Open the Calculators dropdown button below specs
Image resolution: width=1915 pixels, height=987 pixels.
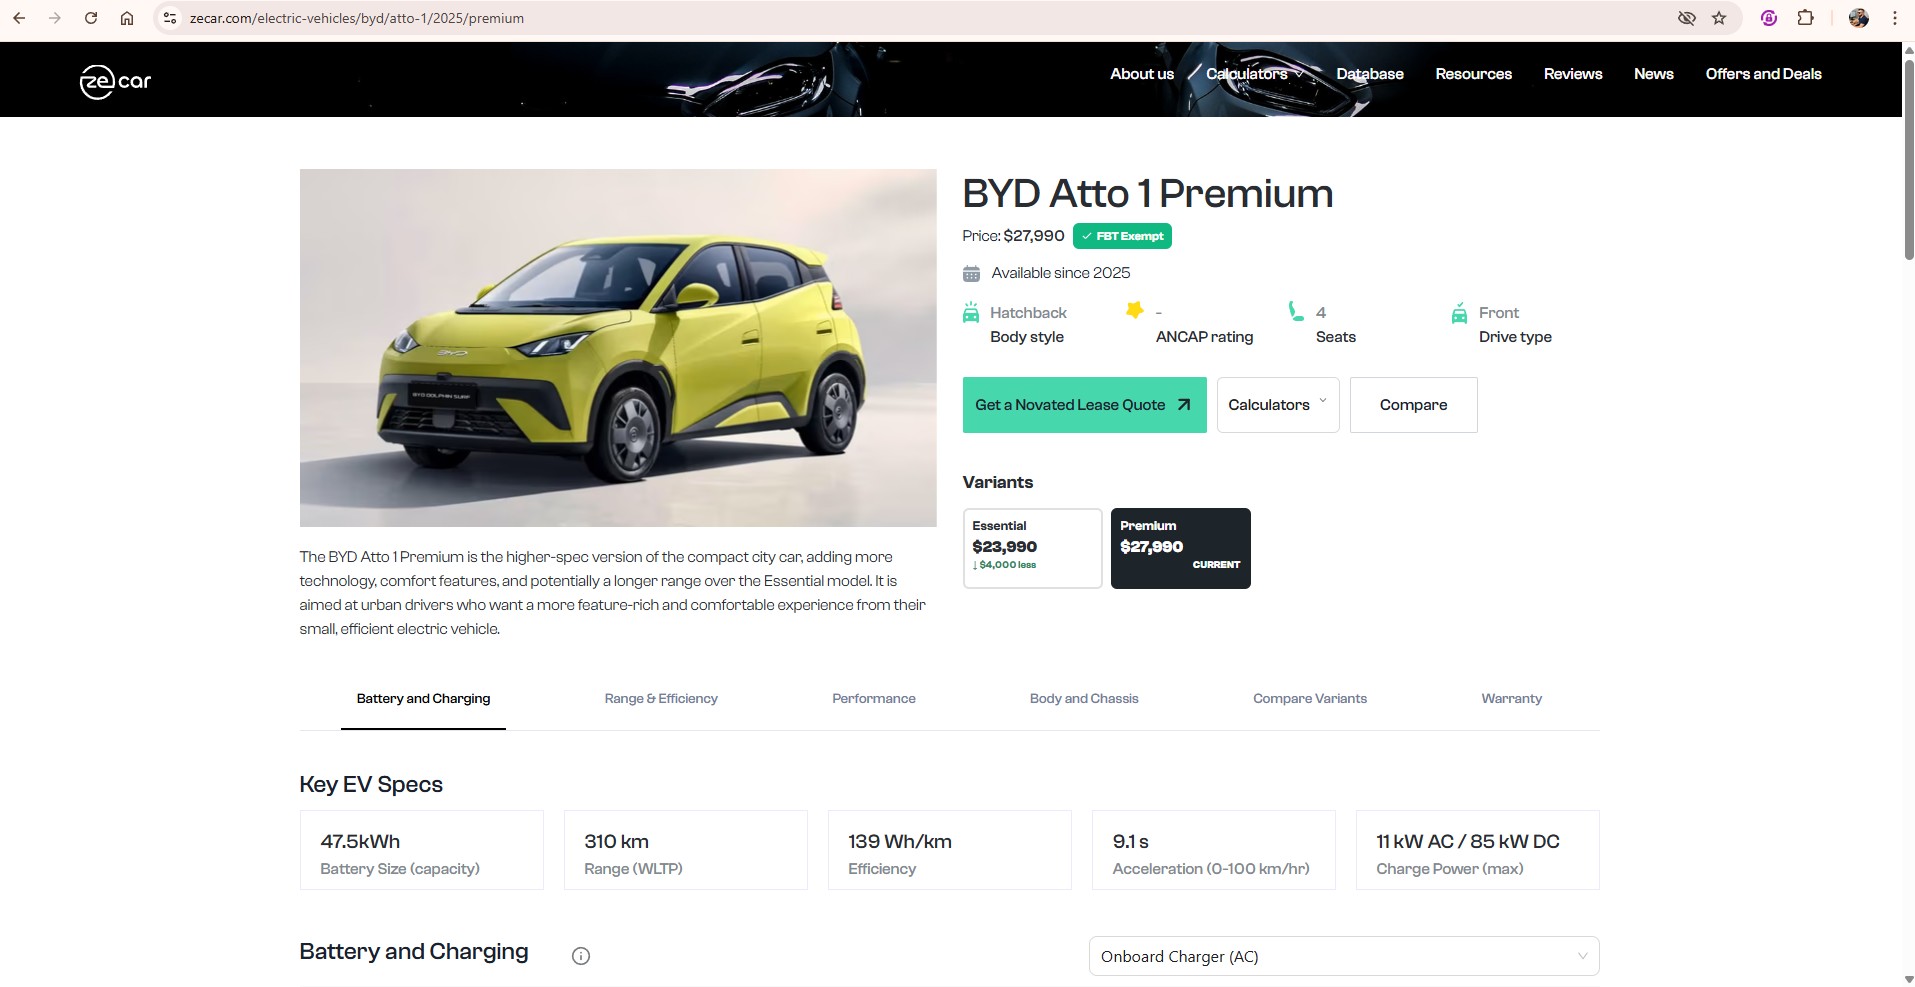(x=1278, y=405)
